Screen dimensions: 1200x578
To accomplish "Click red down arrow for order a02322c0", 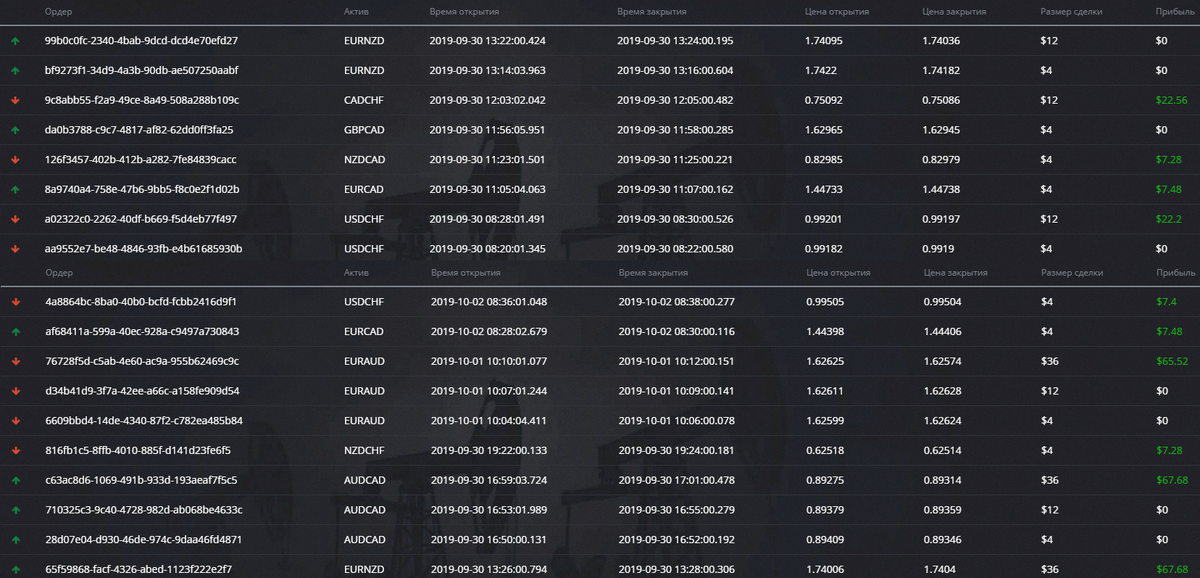I will [x=15, y=219].
